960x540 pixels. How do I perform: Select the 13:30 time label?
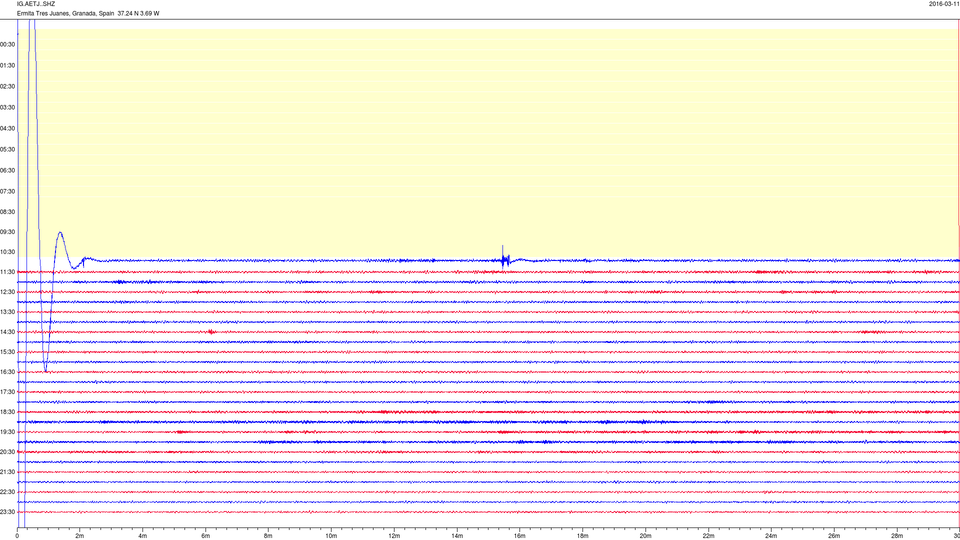pos(7,312)
